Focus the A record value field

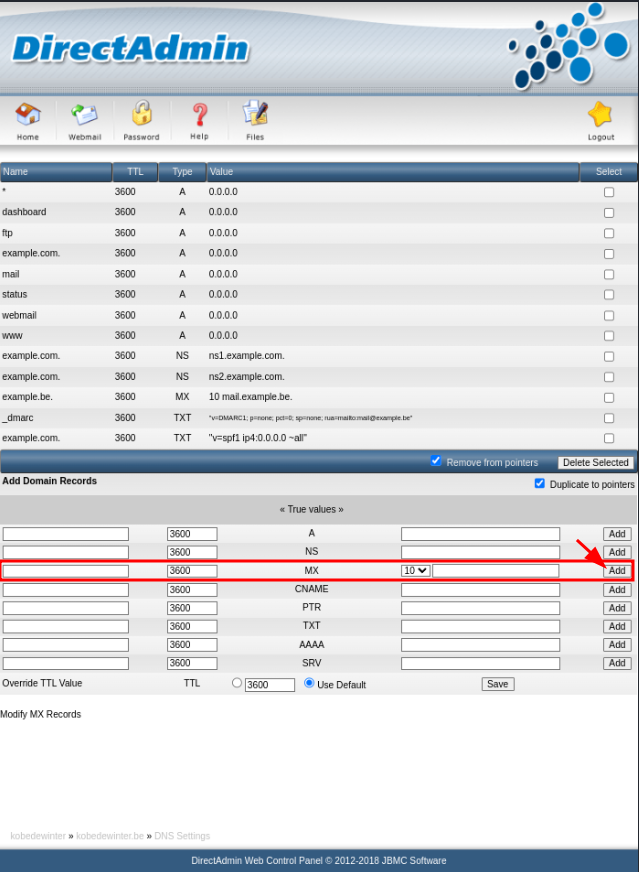coord(481,534)
